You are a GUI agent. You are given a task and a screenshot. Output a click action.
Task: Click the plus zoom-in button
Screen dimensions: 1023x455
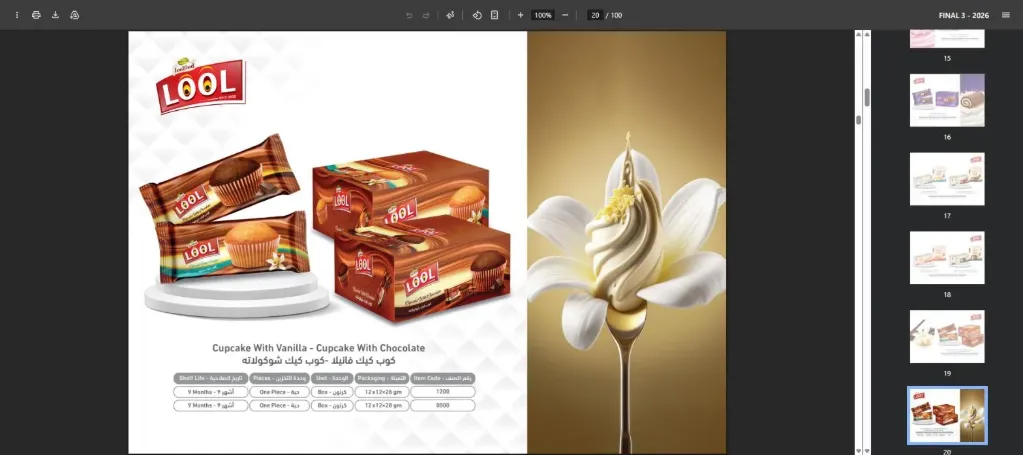(521, 15)
